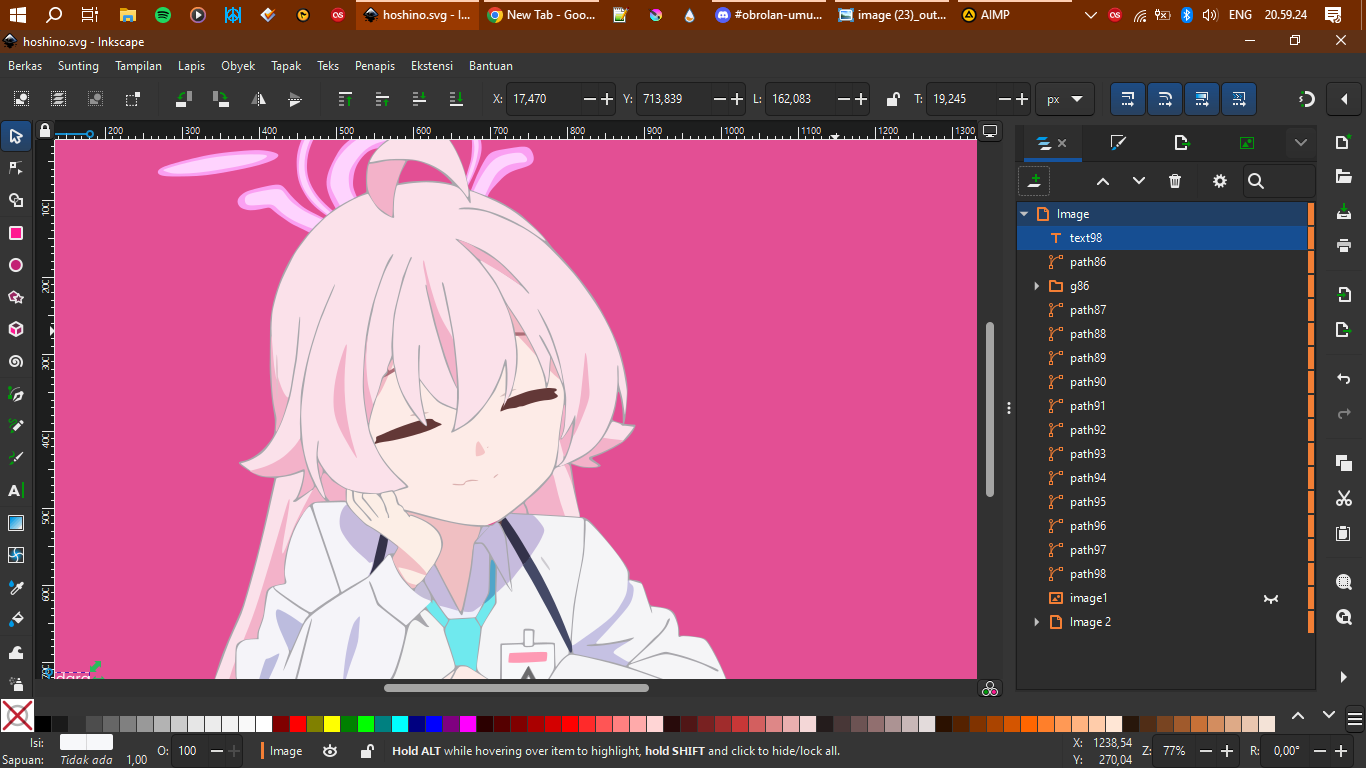This screenshot has height=768, width=1366.
Task: Click the flip horizontal icon
Action: pos(258,99)
